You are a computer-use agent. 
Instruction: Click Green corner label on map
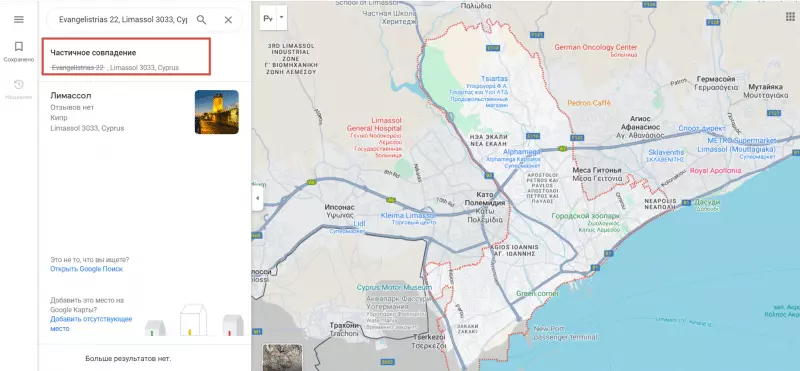pos(537,293)
